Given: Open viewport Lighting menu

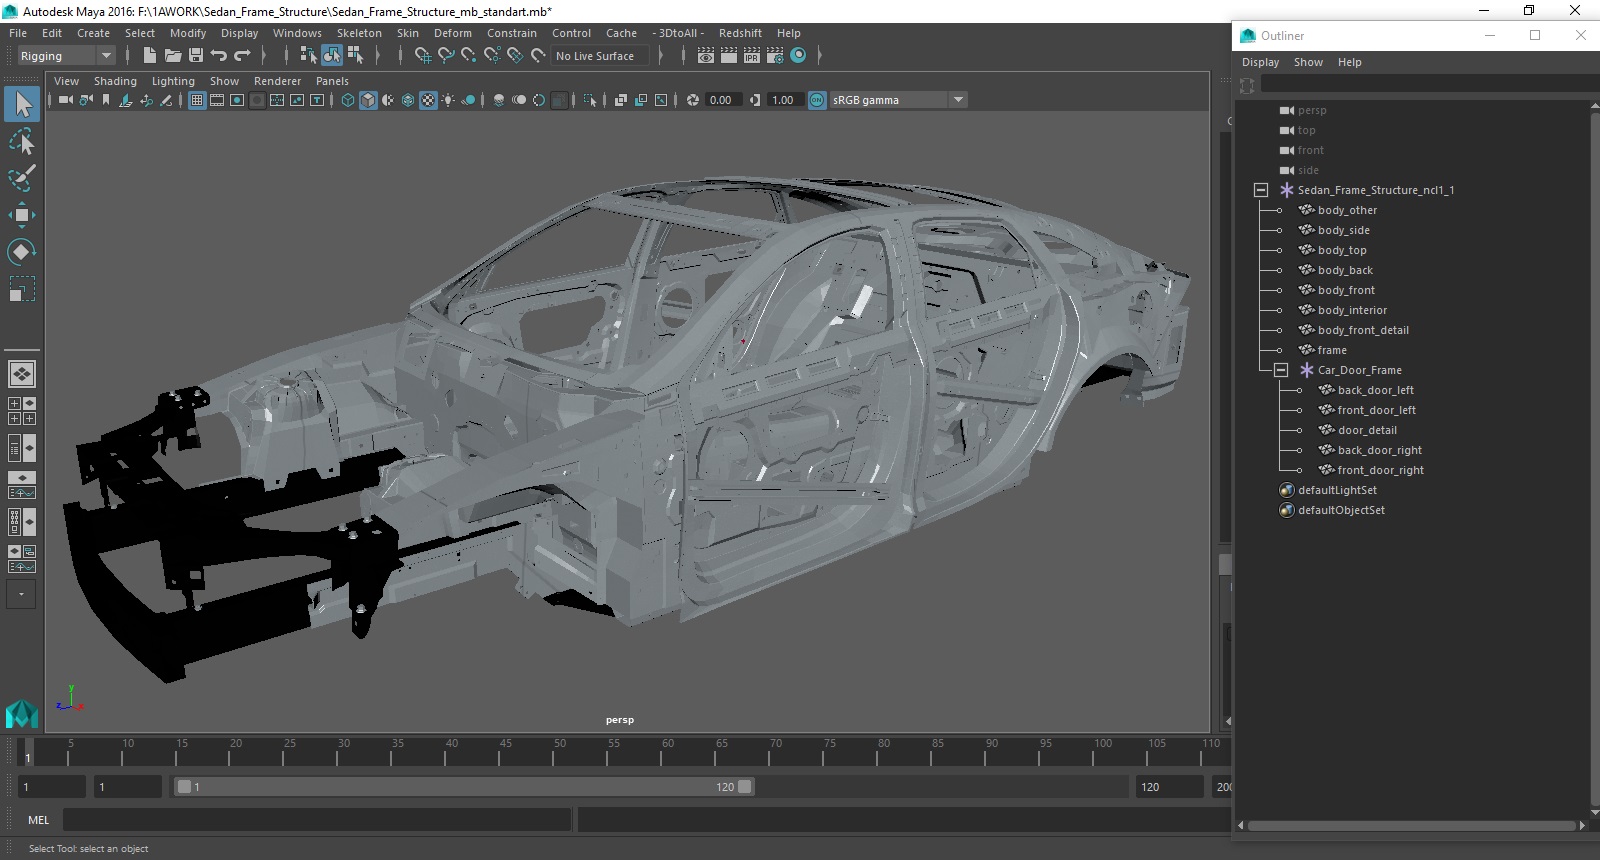Looking at the screenshot, I should click(173, 81).
